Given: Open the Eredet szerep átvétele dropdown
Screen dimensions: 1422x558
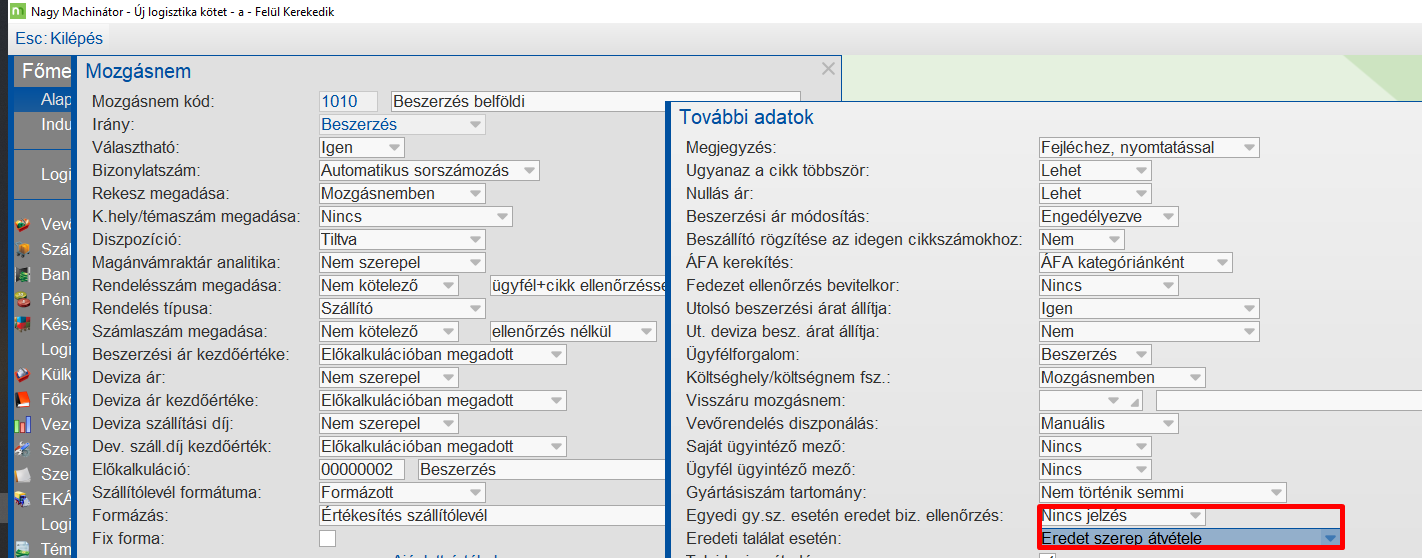Looking at the screenshot, I should coord(1190,538).
